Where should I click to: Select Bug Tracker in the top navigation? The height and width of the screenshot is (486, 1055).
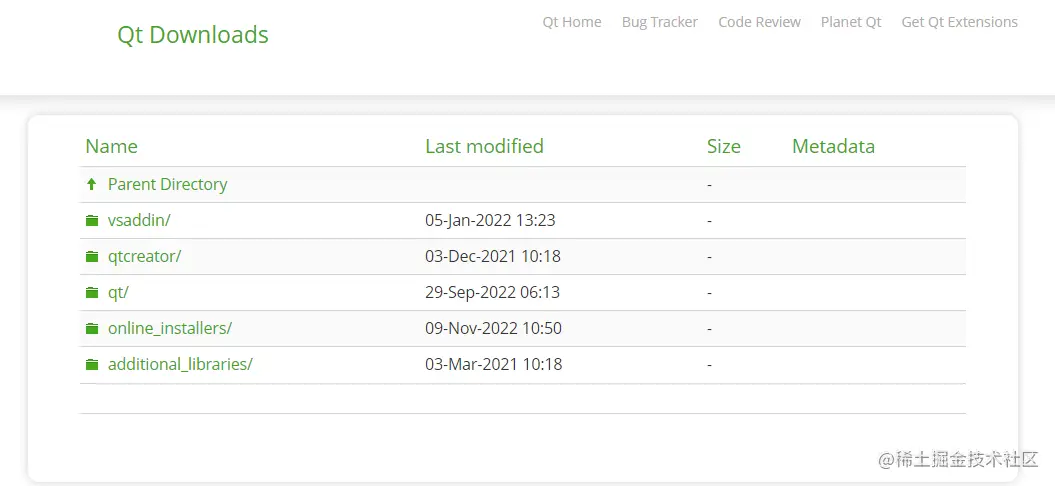[660, 22]
